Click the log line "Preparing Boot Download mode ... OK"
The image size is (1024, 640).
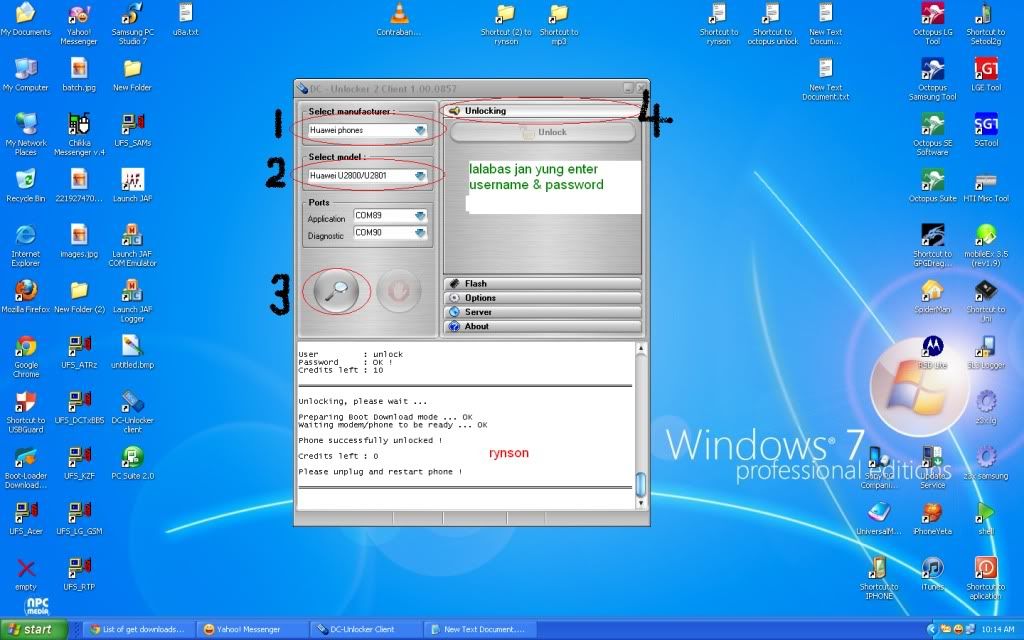click(385, 417)
